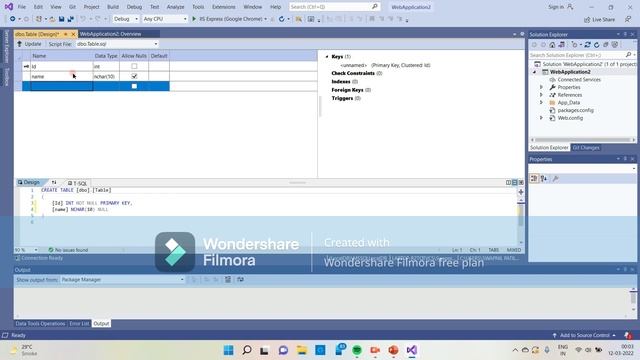The image size is (640, 360).
Task: Open the Script File dropdown showing dbo.Table.sql
Action: coord(117,44)
